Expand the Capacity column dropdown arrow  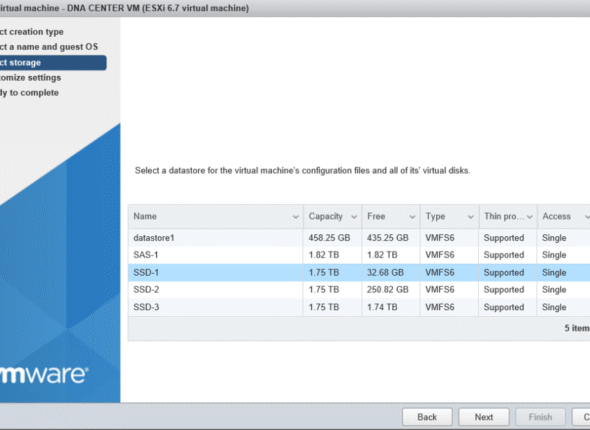tap(354, 217)
